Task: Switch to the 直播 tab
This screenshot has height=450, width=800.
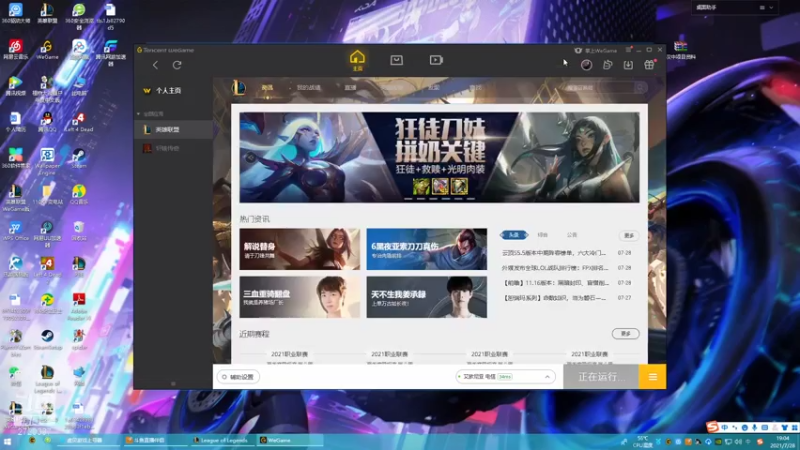Action: coord(351,88)
